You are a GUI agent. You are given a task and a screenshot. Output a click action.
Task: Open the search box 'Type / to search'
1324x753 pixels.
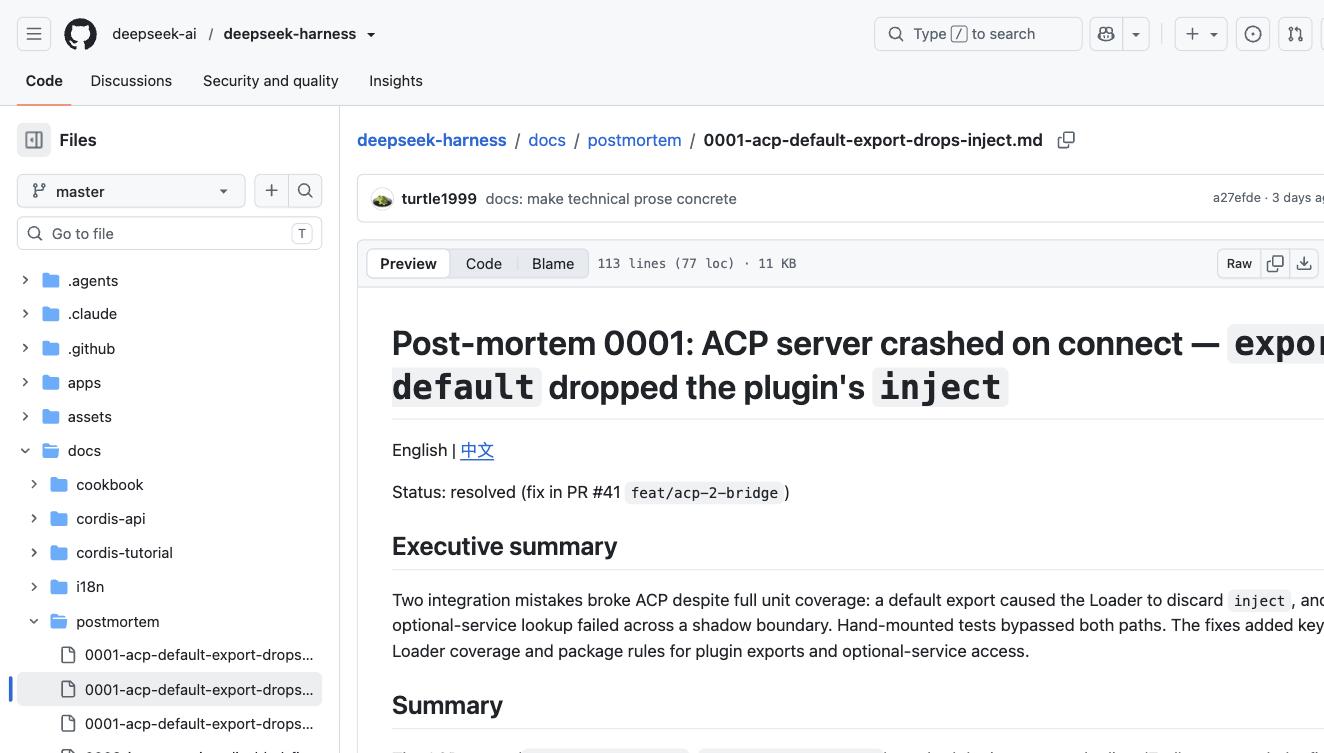978,34
